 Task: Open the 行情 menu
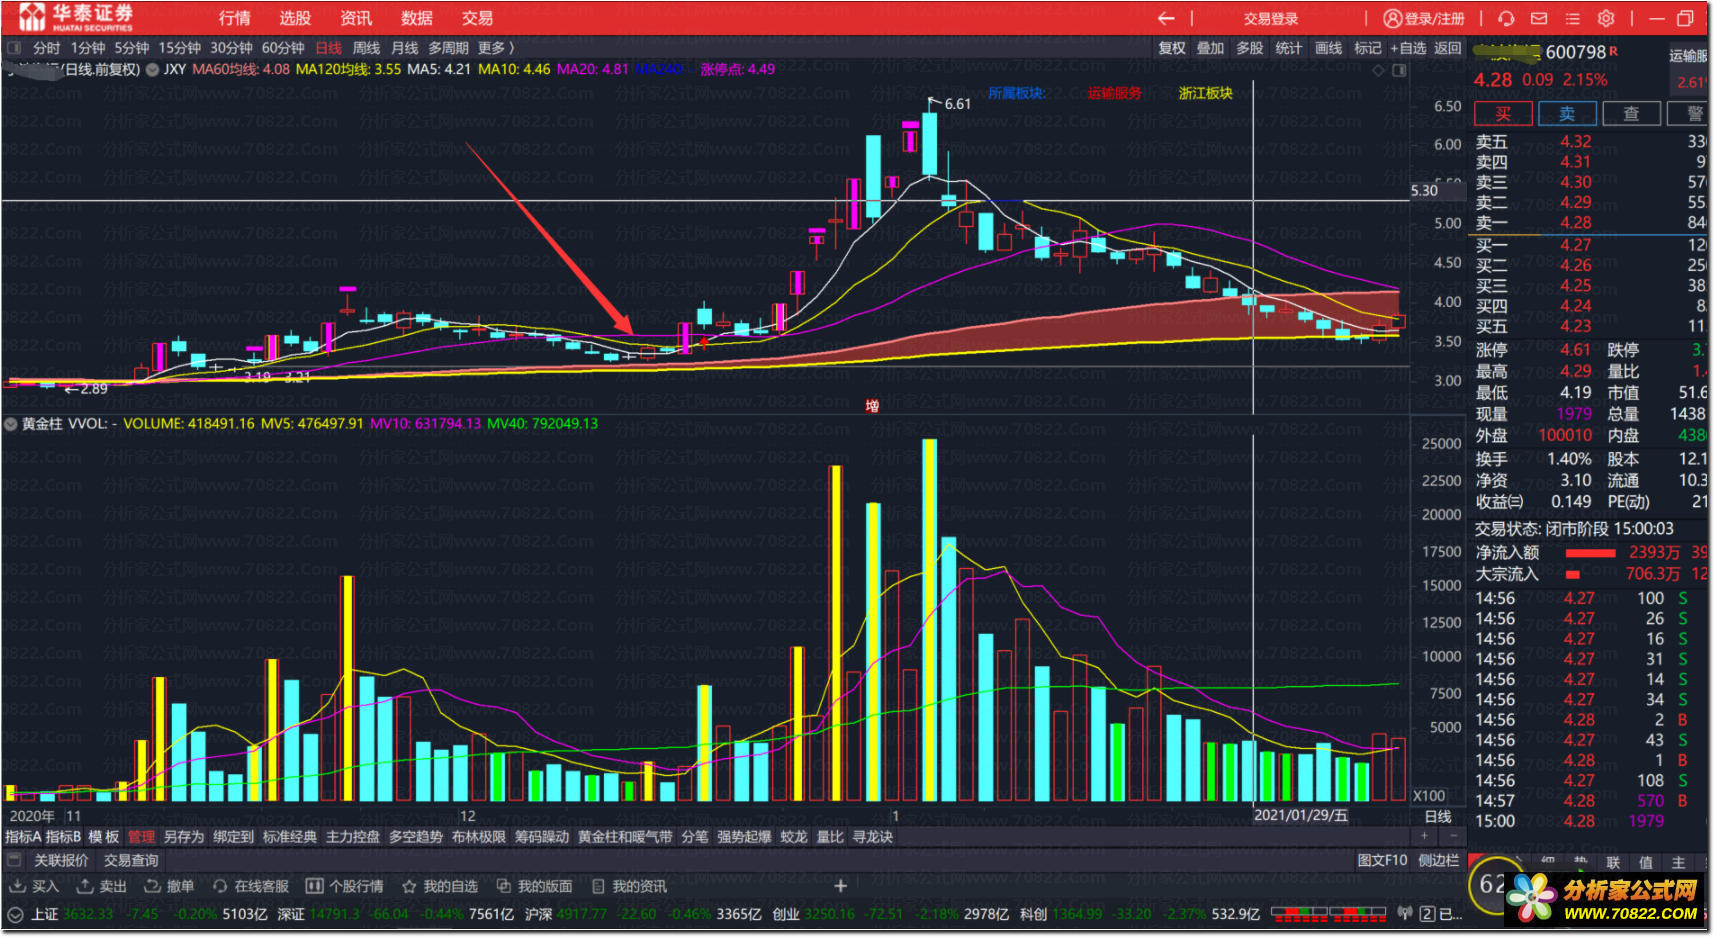tap(235, 18)
